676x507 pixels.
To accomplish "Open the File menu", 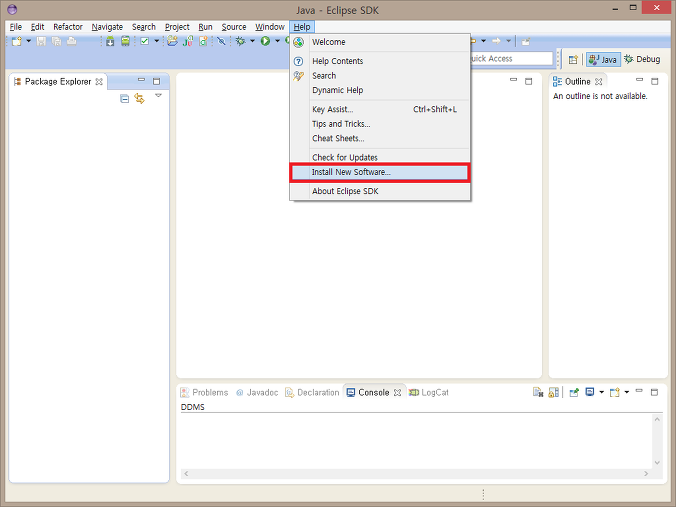I will pyautogui.click(x=16, y=27).
